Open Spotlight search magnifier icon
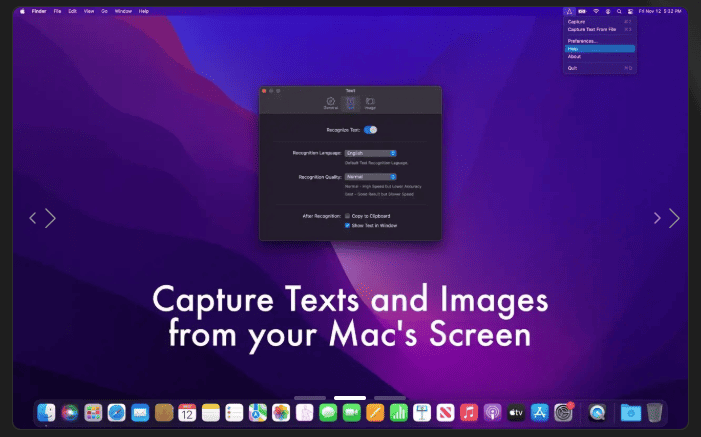 point(619,11)
